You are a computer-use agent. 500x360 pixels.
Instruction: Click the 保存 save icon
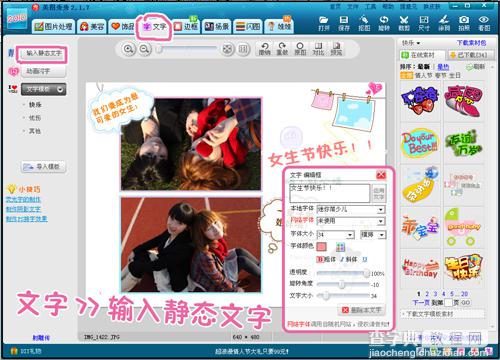coord(344,23)
